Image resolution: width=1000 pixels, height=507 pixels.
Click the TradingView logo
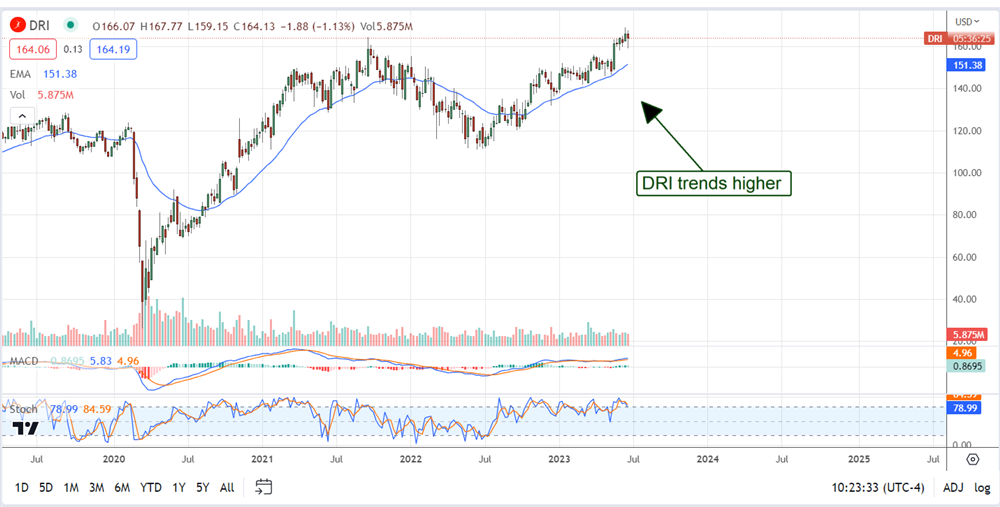coord(25,428)
